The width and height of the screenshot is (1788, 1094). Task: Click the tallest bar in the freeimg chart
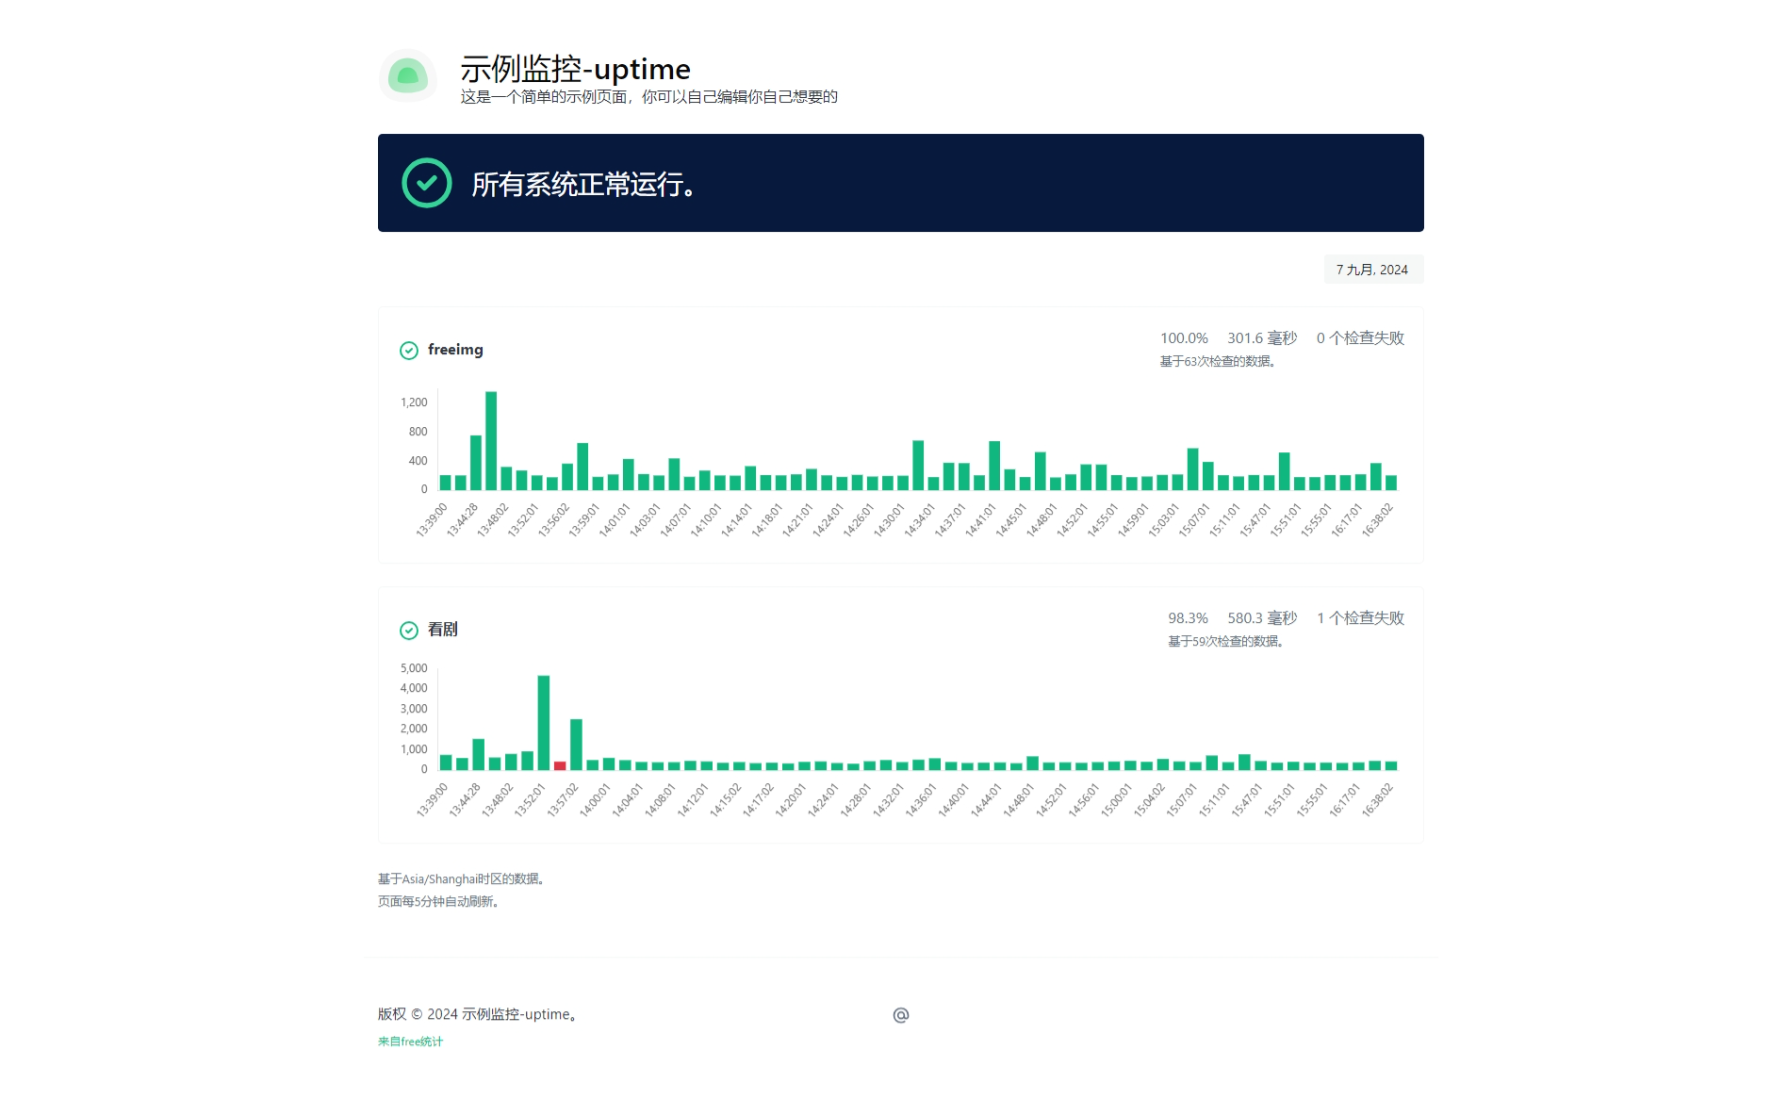click(490, 440)
